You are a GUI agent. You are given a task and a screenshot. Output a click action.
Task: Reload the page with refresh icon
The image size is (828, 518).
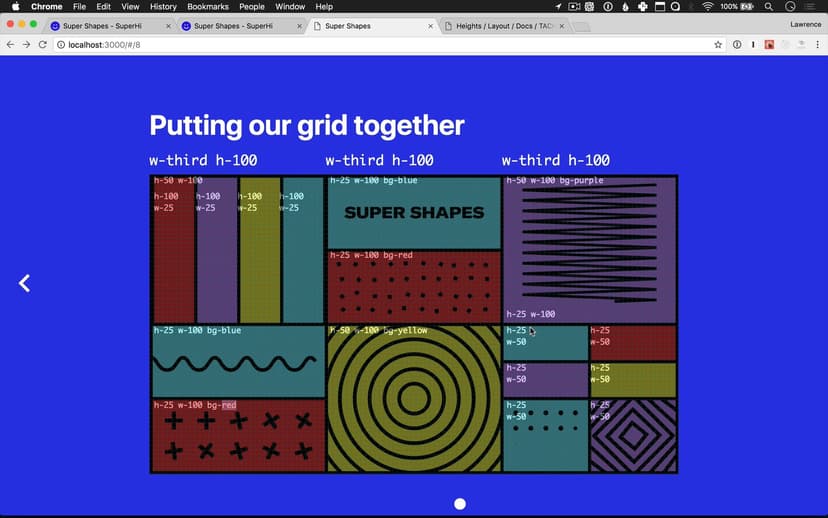(x=43, y=45)
